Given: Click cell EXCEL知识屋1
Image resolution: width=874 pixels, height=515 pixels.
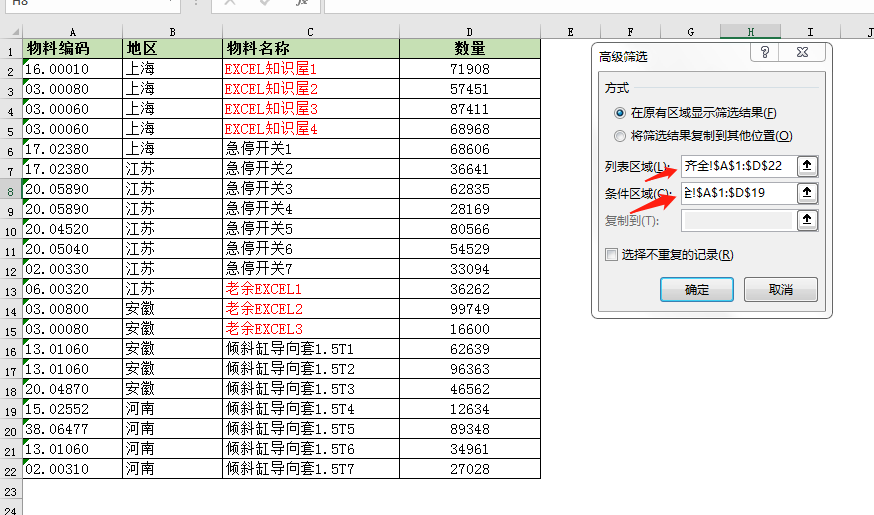Looking at the screenshot, I should coord(310,69).
